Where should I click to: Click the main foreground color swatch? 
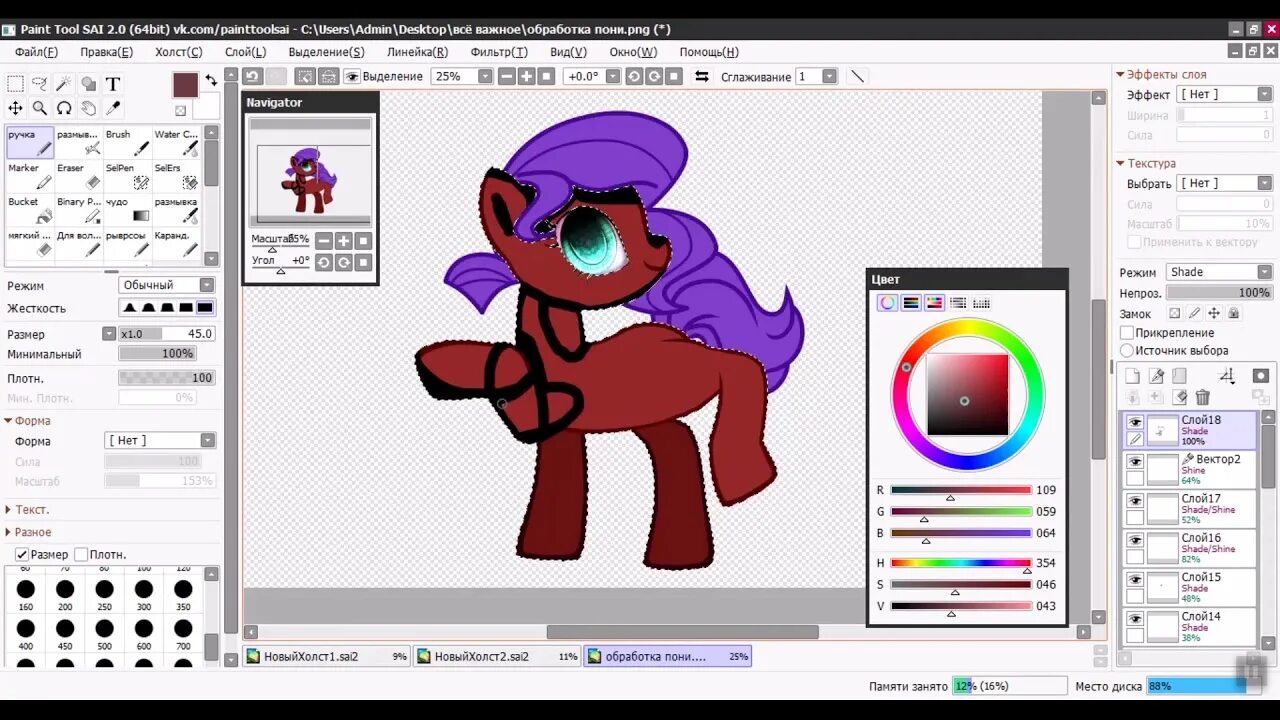(x=185, y=85)
